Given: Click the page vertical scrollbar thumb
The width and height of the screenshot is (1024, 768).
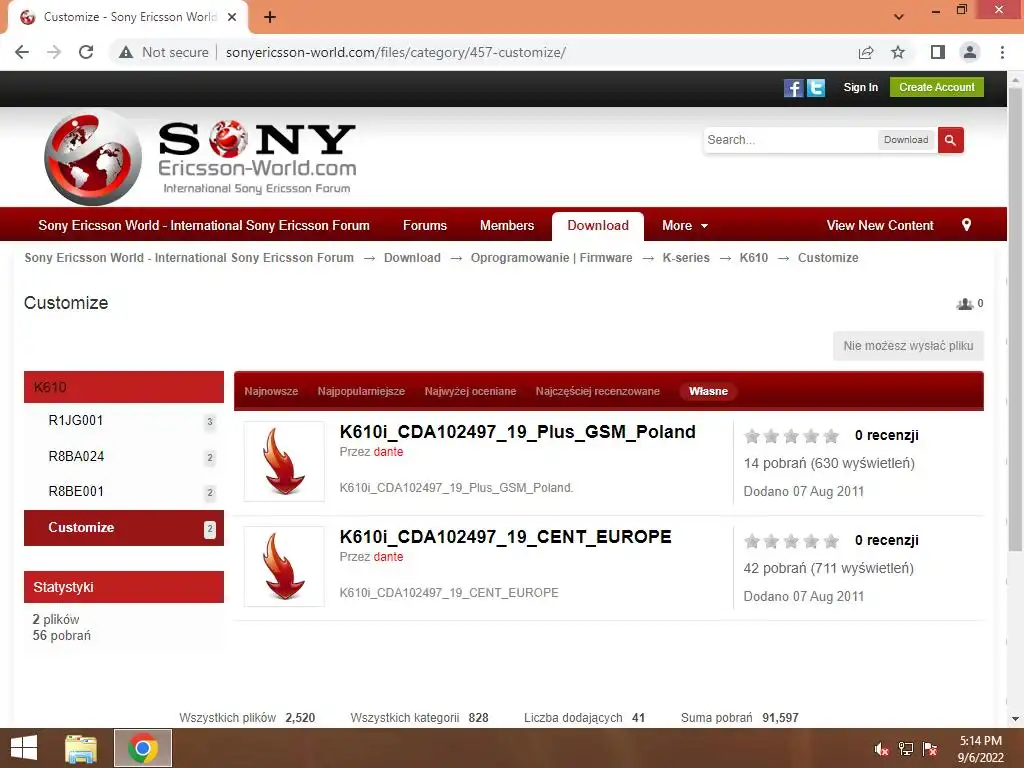Looking at the screenshot, I should coord(1015,320).
